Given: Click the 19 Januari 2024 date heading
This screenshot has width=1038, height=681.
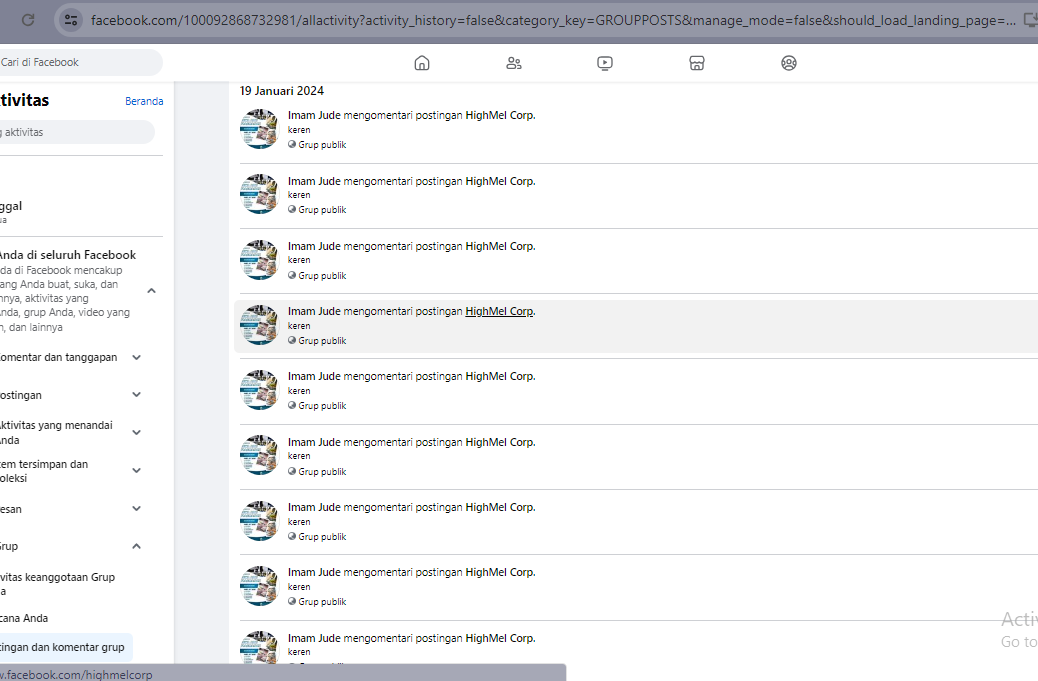Looking at the screenshot, I should click(x=282, y=91).
